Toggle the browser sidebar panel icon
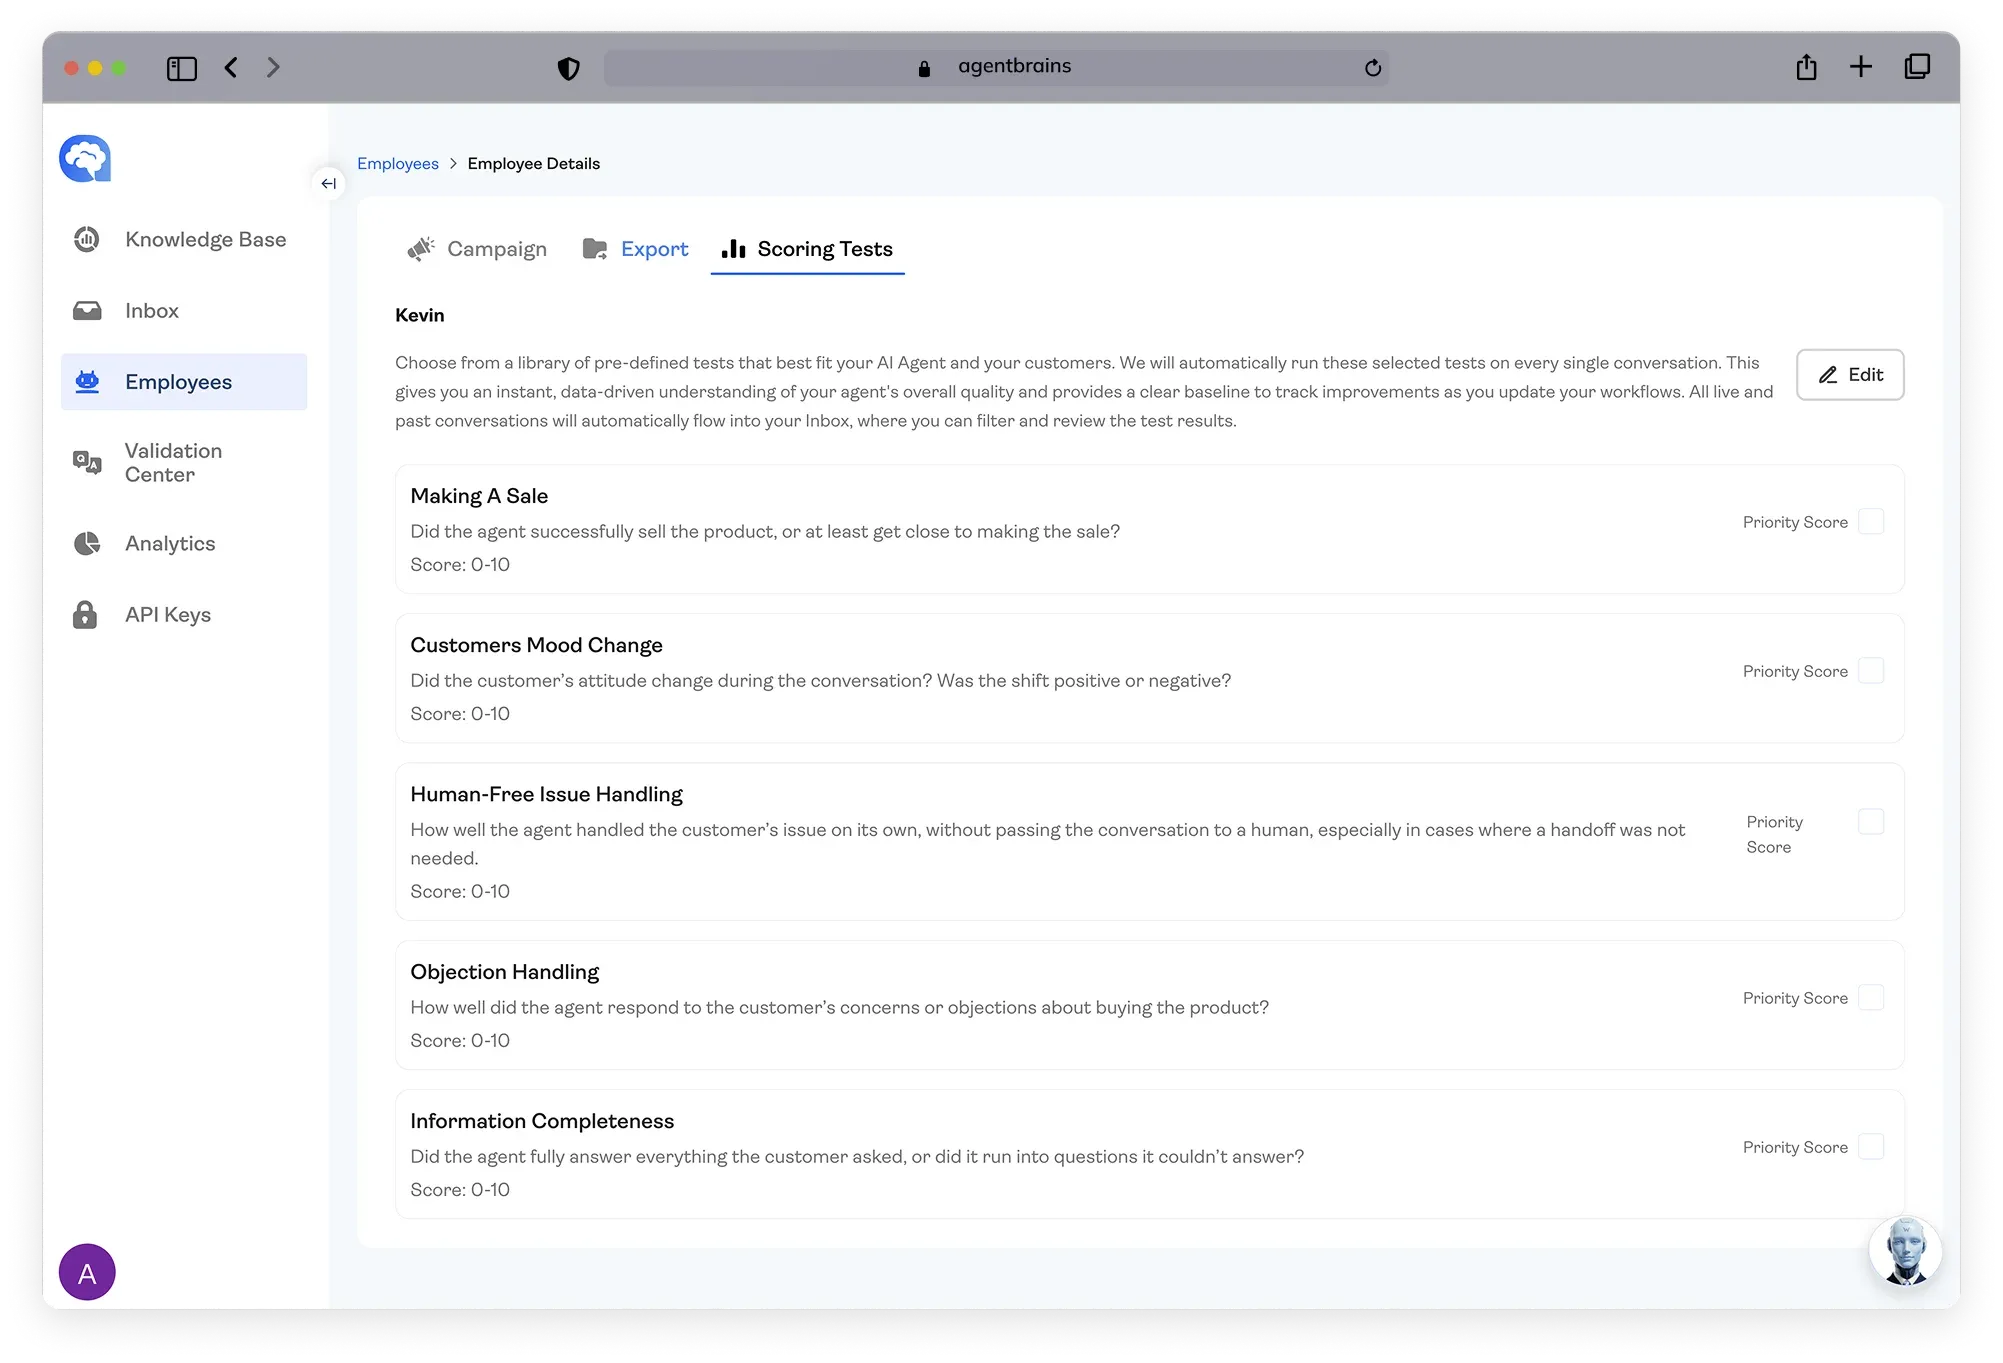This screenshot has height=1363, width=2003. 181,68
